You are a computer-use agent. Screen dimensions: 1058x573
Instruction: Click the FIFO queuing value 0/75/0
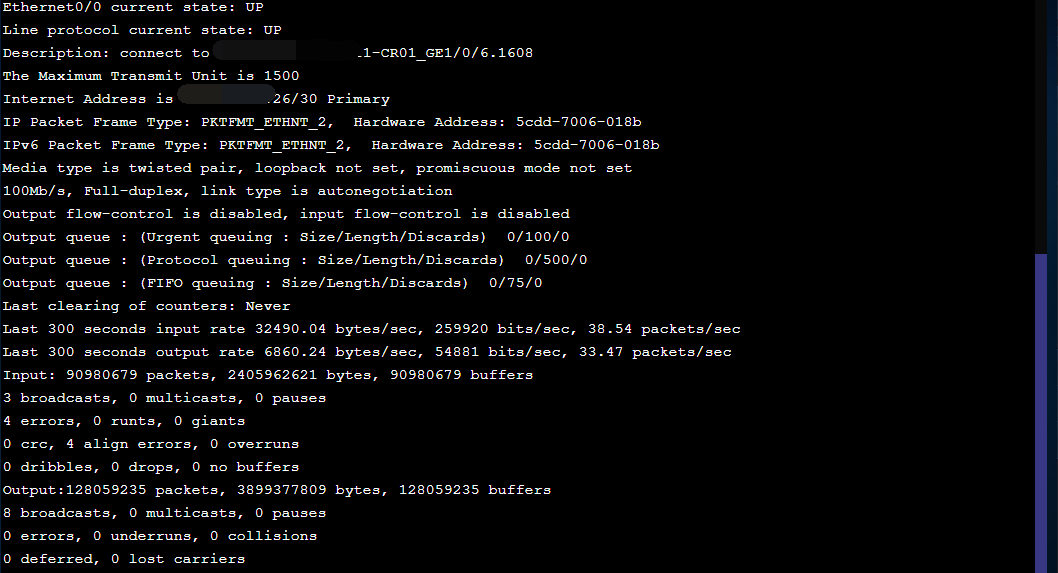pos(515,283)
